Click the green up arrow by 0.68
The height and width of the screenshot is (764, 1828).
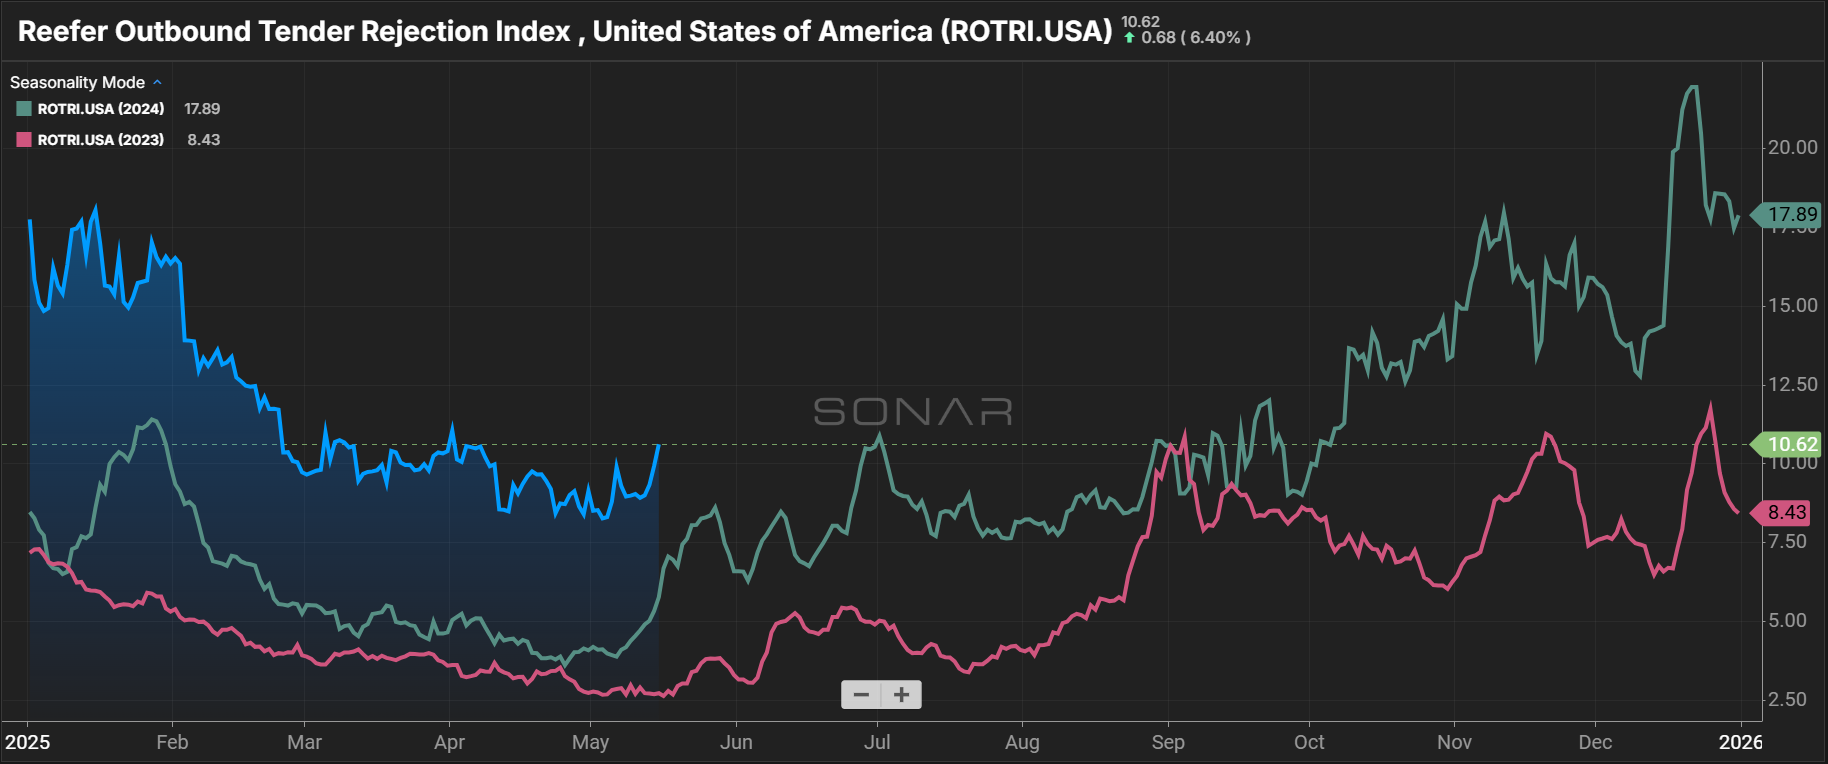1129,38
